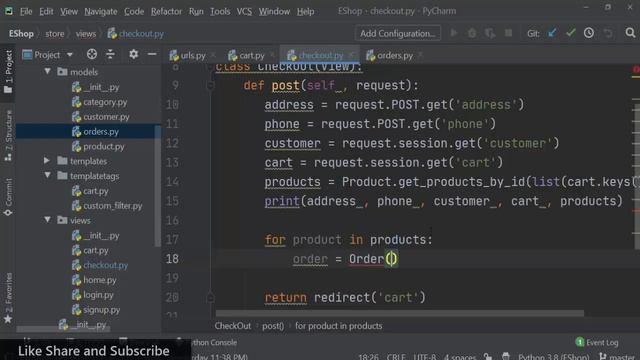Toggle the 1: Project tool window
The image size is (640, 360).
[8, 71]
